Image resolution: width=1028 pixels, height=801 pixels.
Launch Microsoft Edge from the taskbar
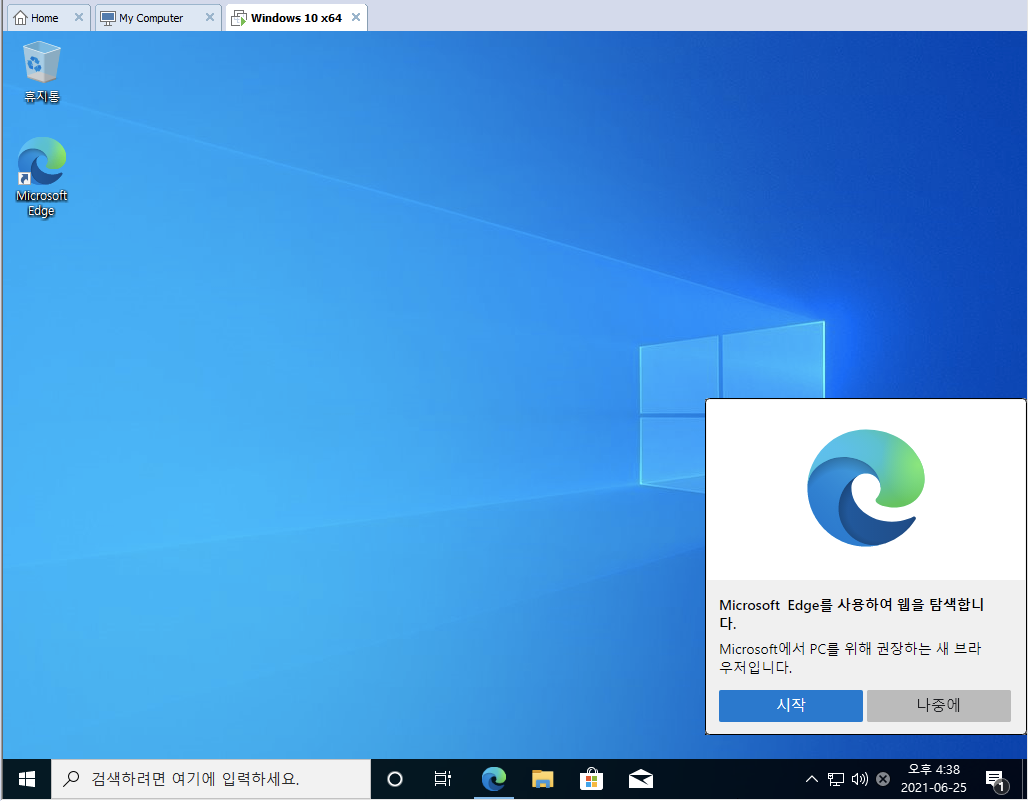click(x=494, y=779)
